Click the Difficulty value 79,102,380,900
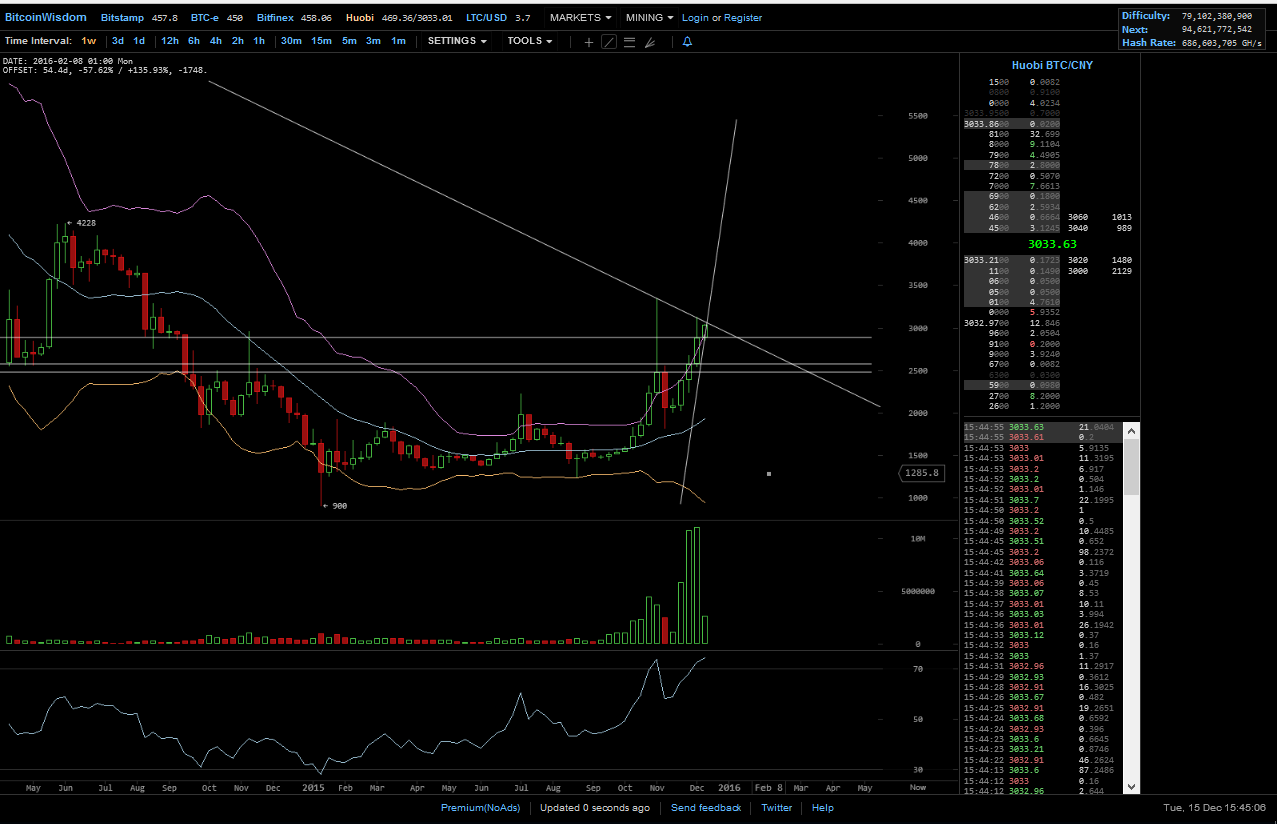This screenshot has width=1277, height=824. tap(1216, 17)
